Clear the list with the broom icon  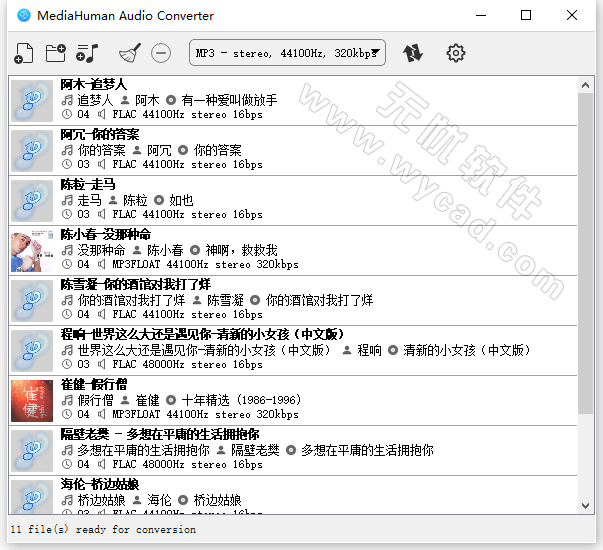(130, 53)
